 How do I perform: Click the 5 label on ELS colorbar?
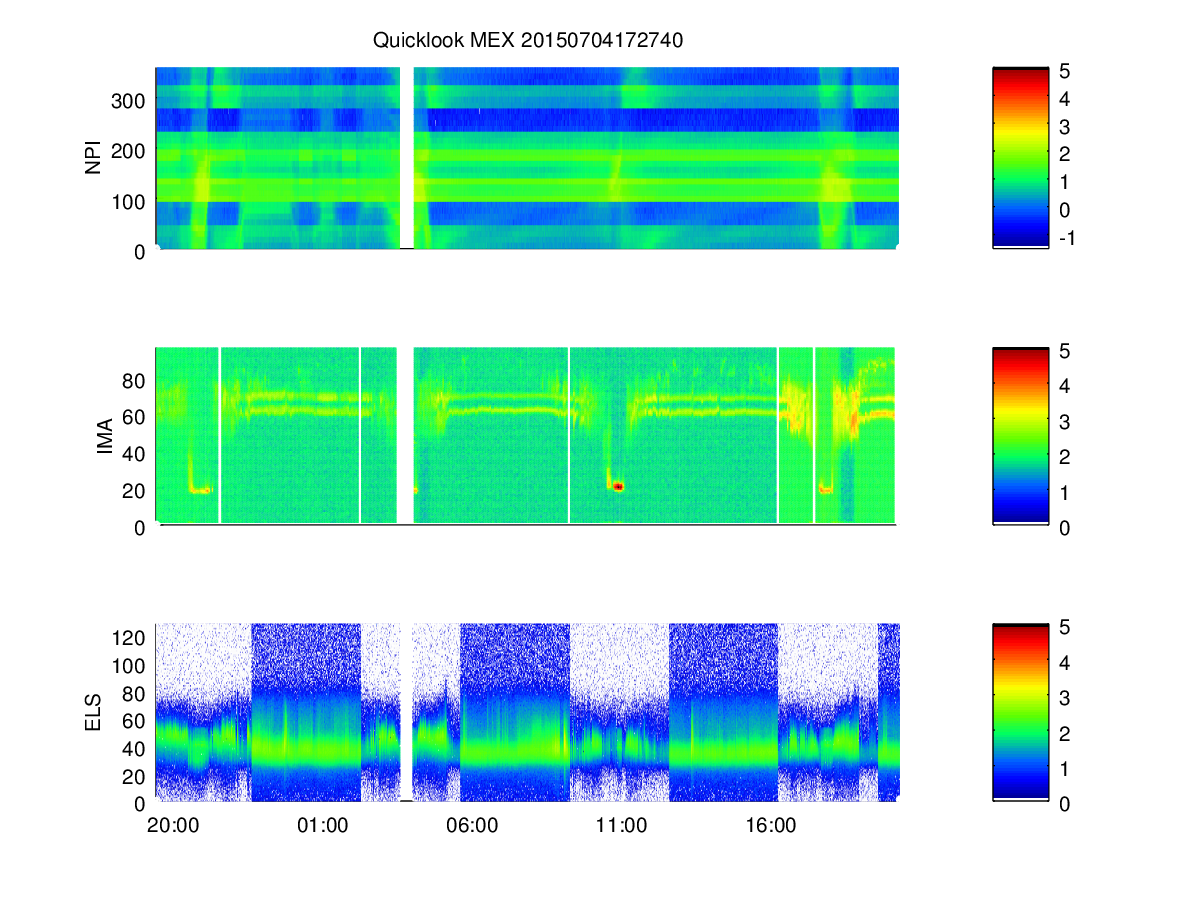click(1066, 628)
